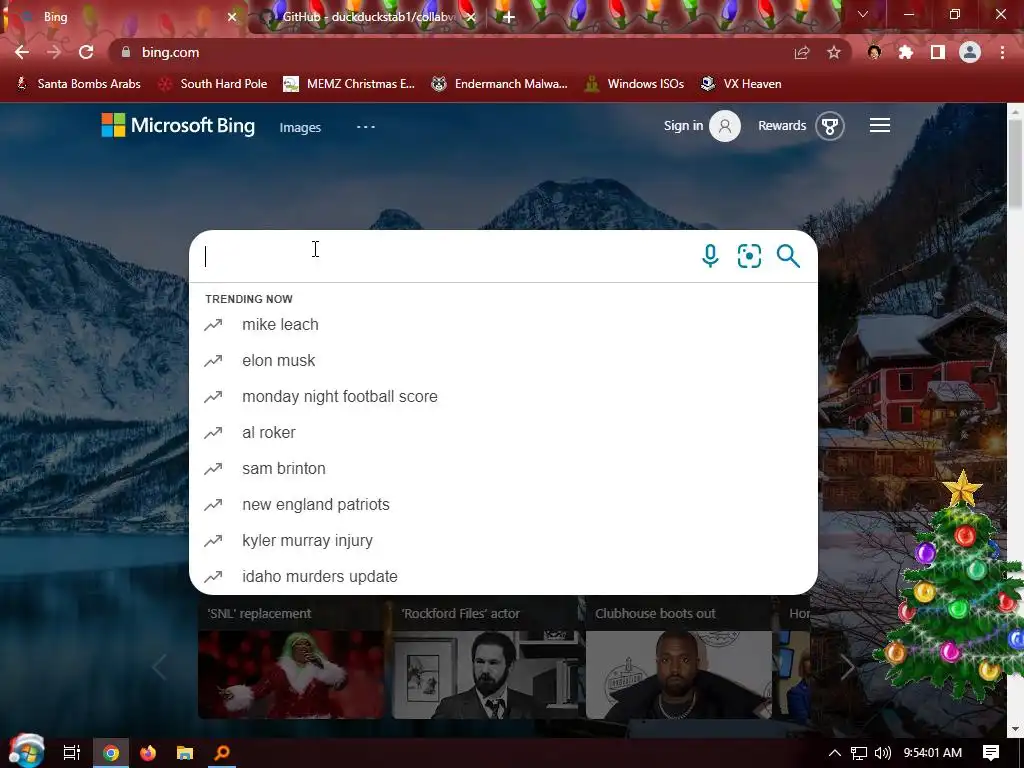This screenshot has height=768, width=1024.
Task: Click Rewards label
Action: coord(782,125)
